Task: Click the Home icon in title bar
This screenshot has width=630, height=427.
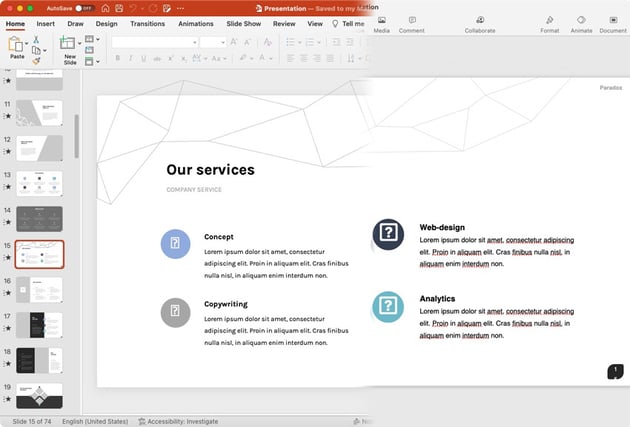Action: click(105, 7)
